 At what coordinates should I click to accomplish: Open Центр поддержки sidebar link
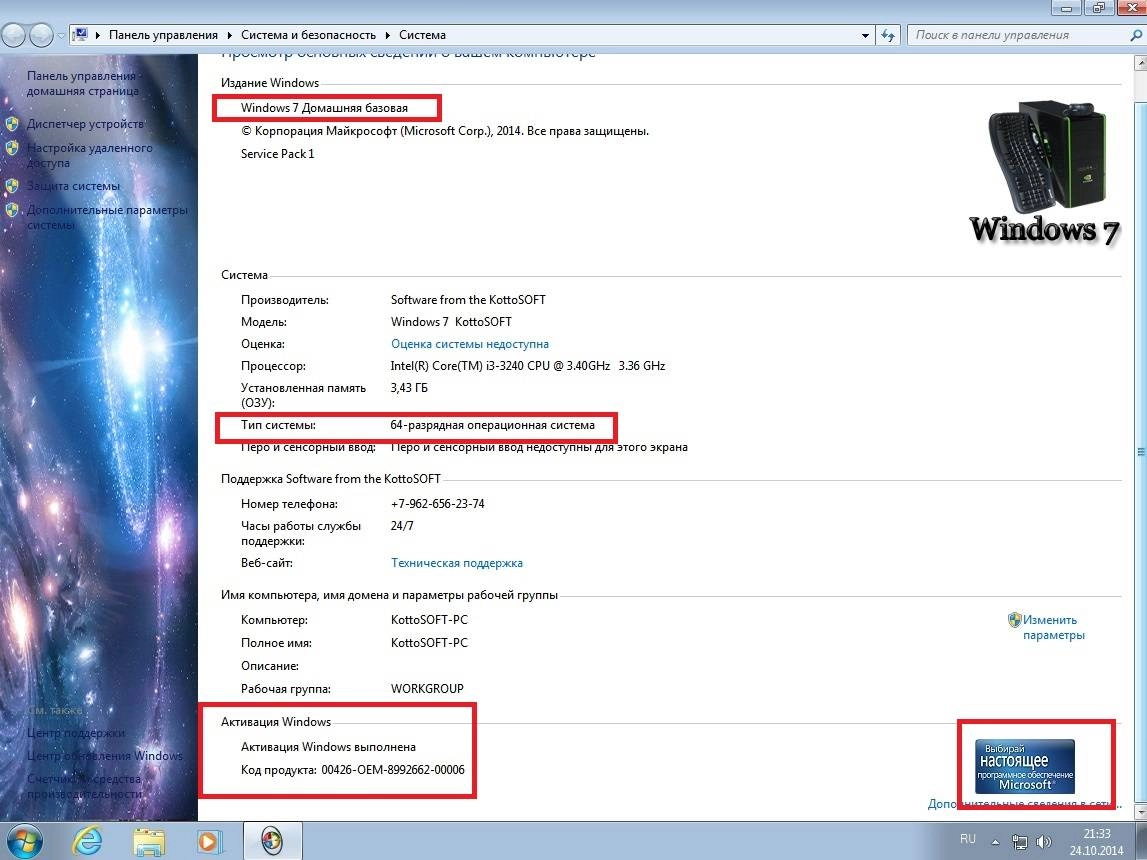tap(76, 733)
